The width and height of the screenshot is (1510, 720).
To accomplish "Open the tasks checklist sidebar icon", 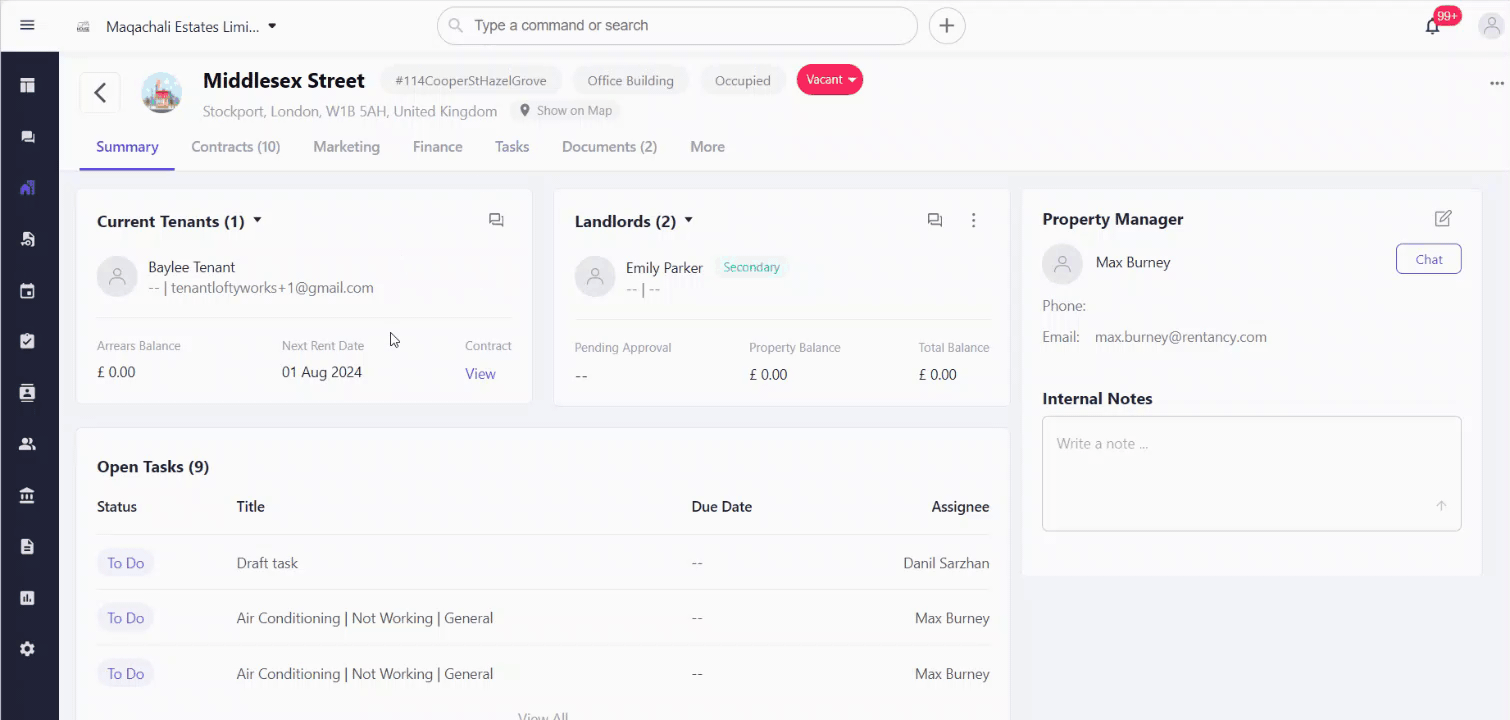I will [x=27, y=341].
